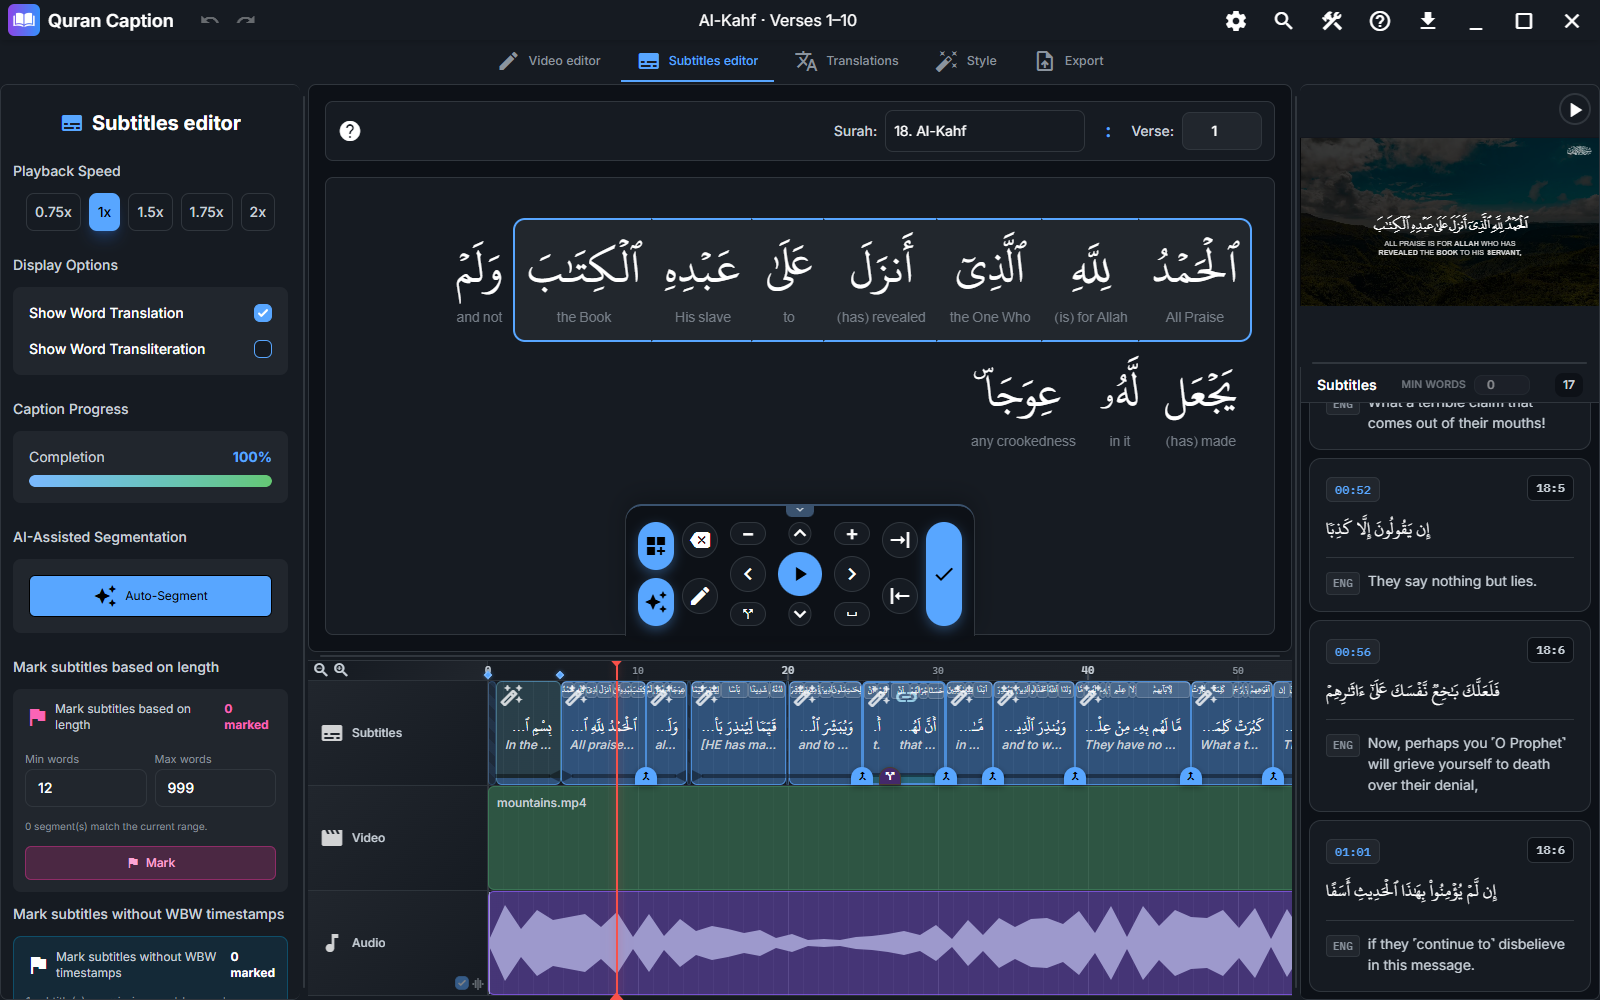Confirm selection with the tall checkmark button
Image resolution: width=1600 pixels, height=1000 pixels.
[x=944, y=574]
